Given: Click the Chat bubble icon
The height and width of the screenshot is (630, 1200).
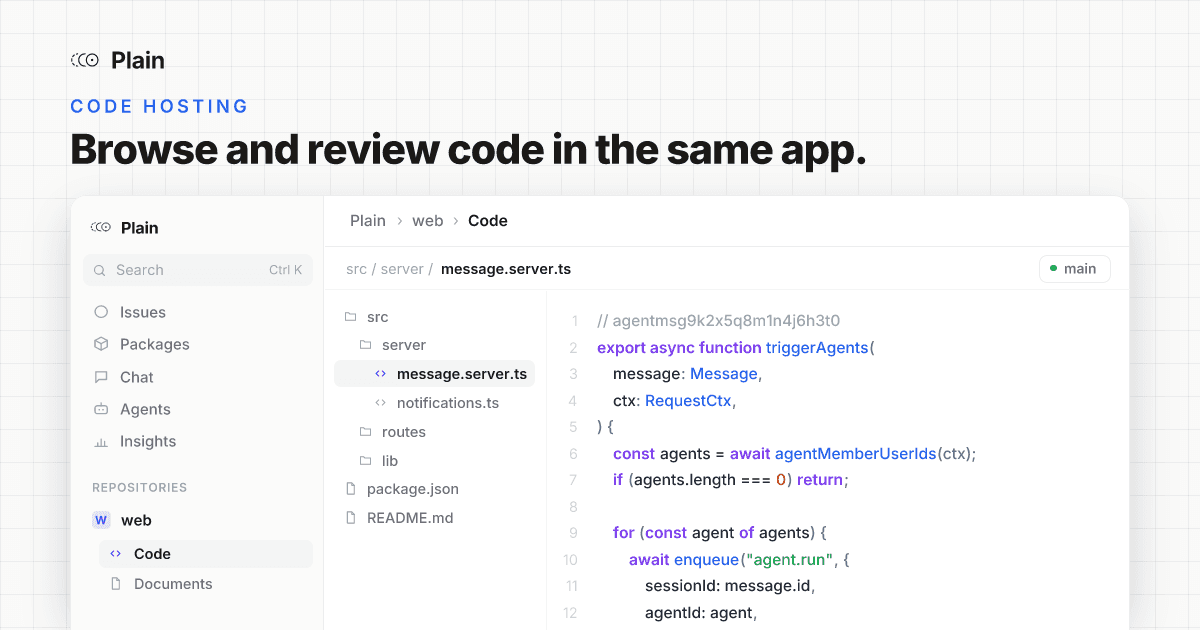Looking at the screenshot, I should point(101,377).
